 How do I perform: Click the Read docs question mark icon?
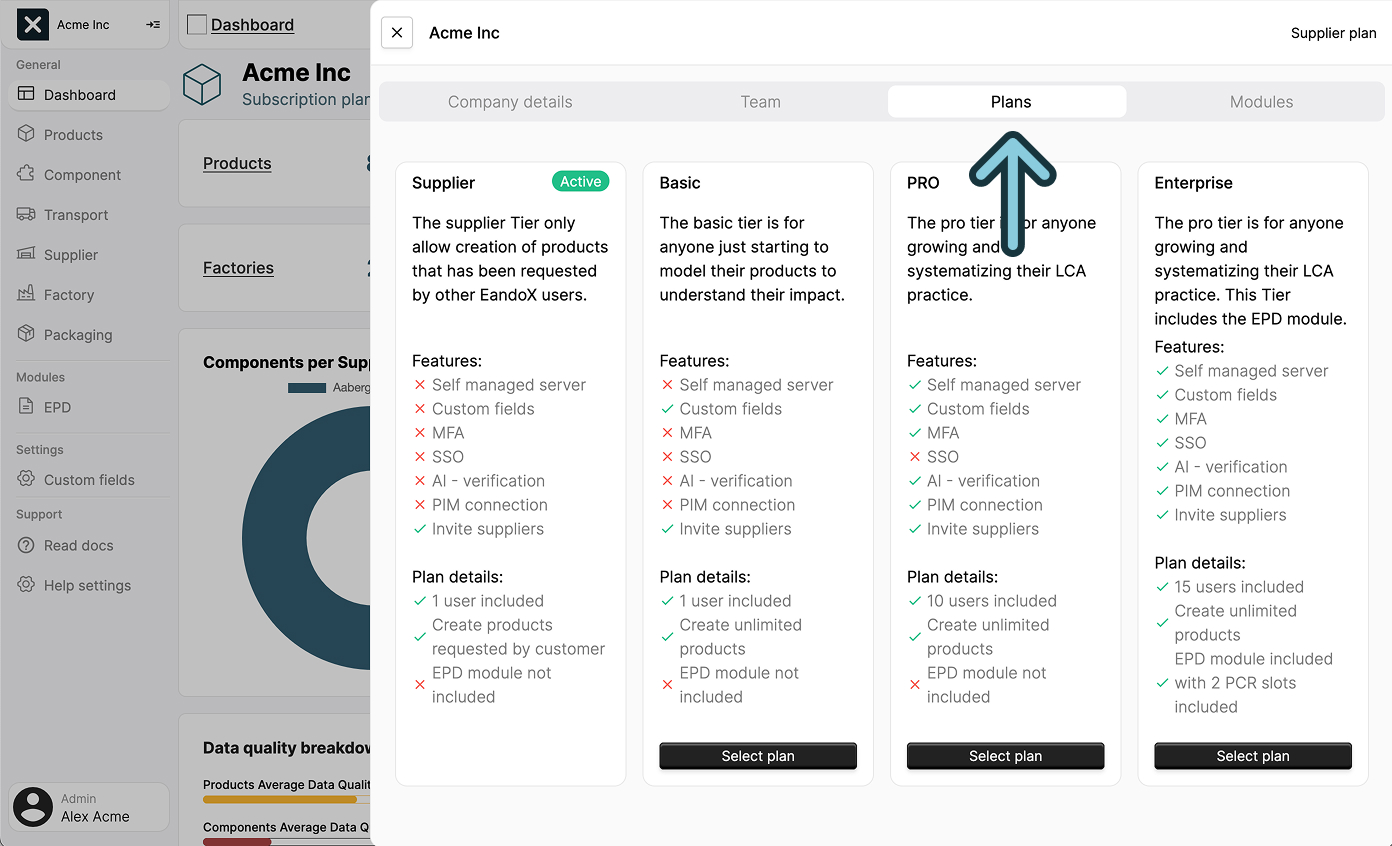coord(26,546)
